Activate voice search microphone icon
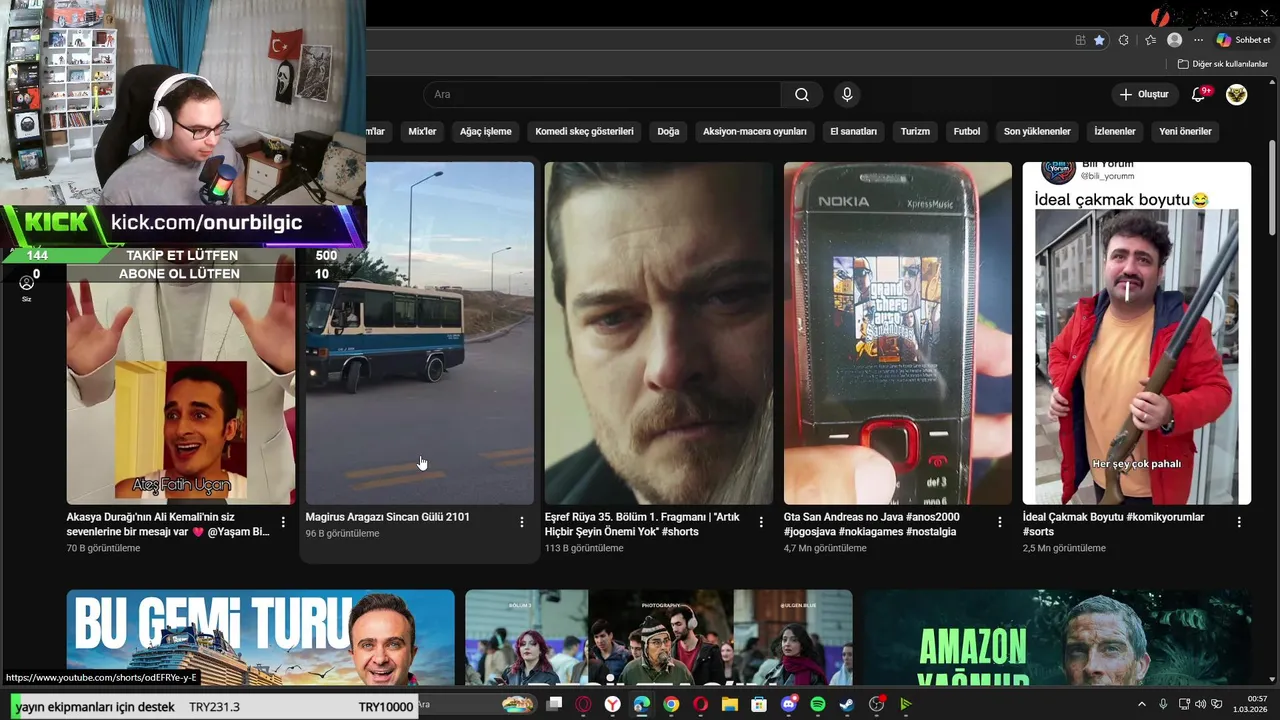 [847, 94]
